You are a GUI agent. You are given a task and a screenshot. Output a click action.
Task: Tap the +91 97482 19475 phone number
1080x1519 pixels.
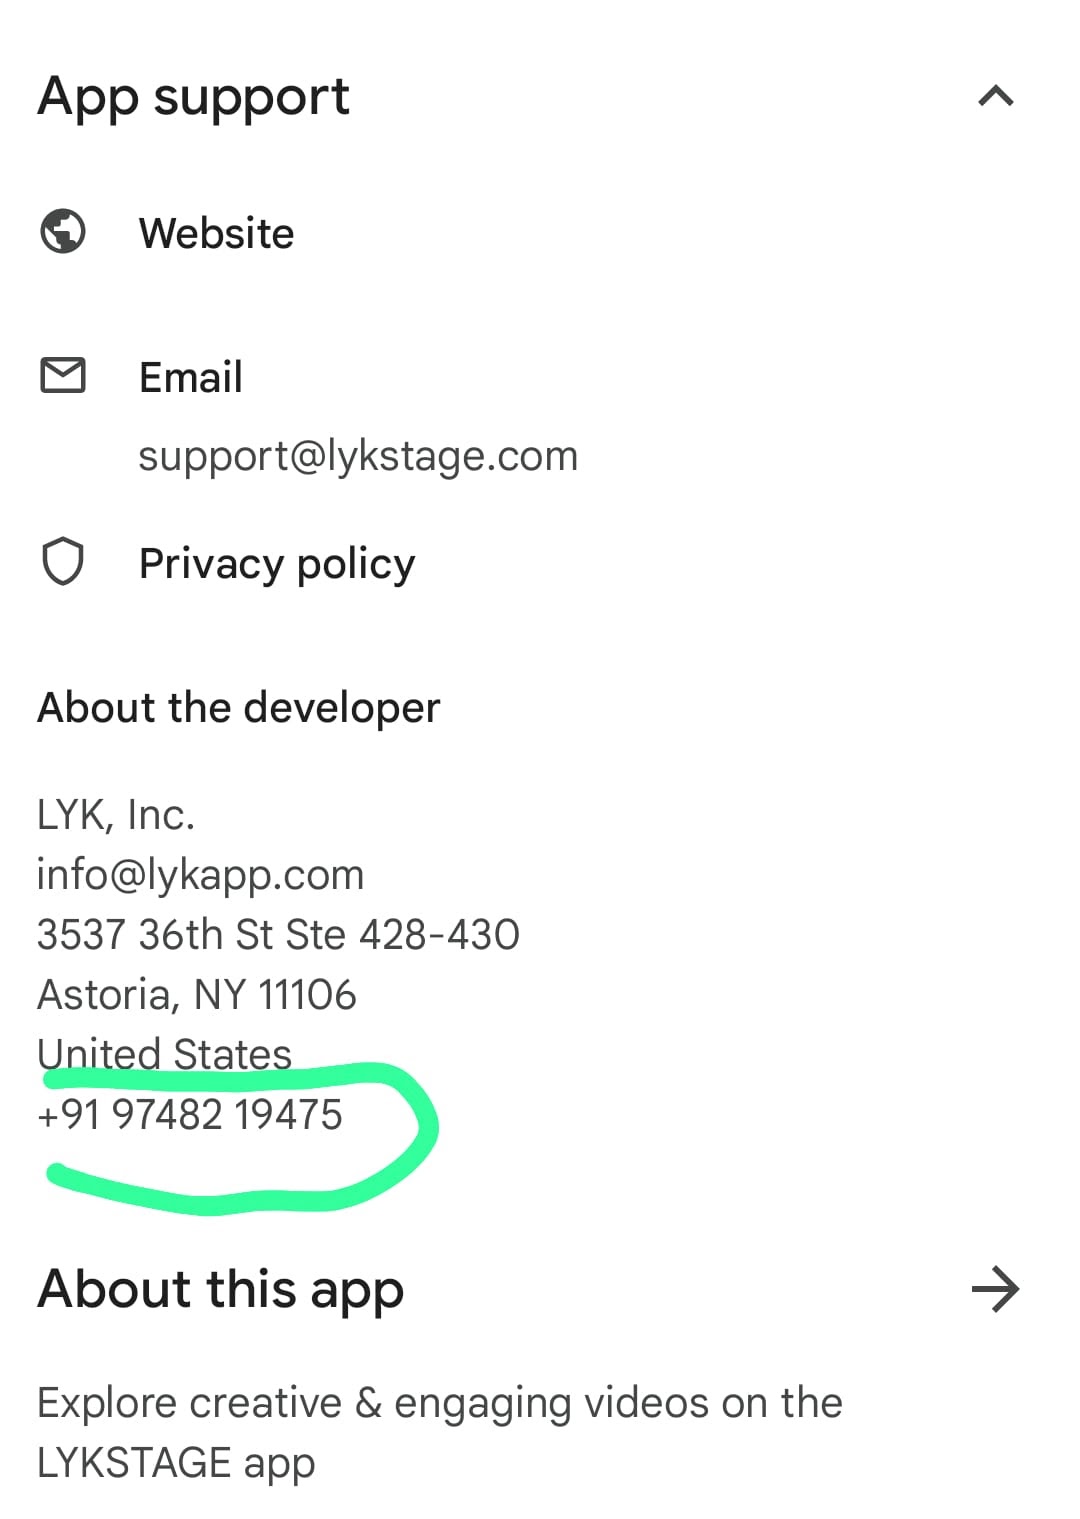[x=190, y=1114]
